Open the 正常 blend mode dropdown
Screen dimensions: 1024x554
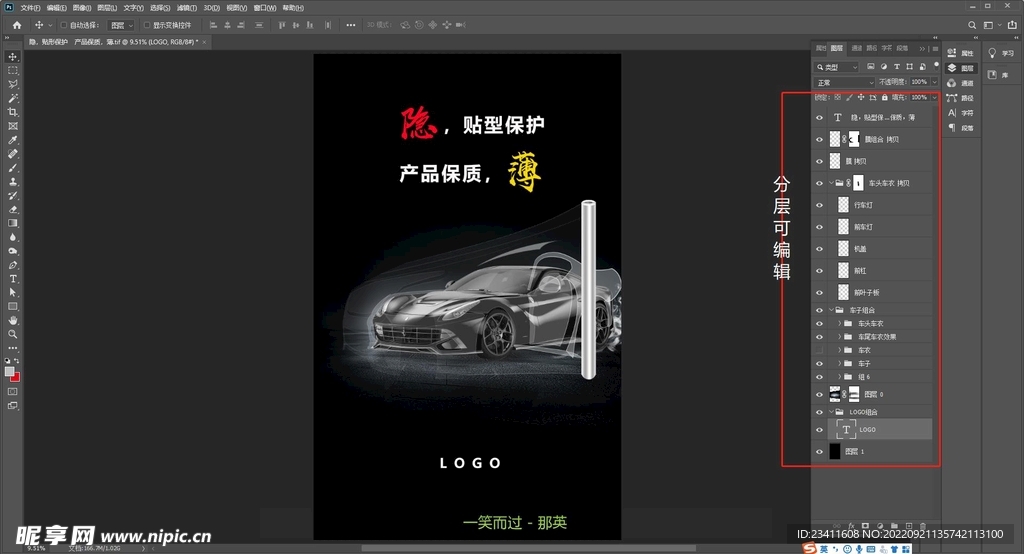[844, 82]
